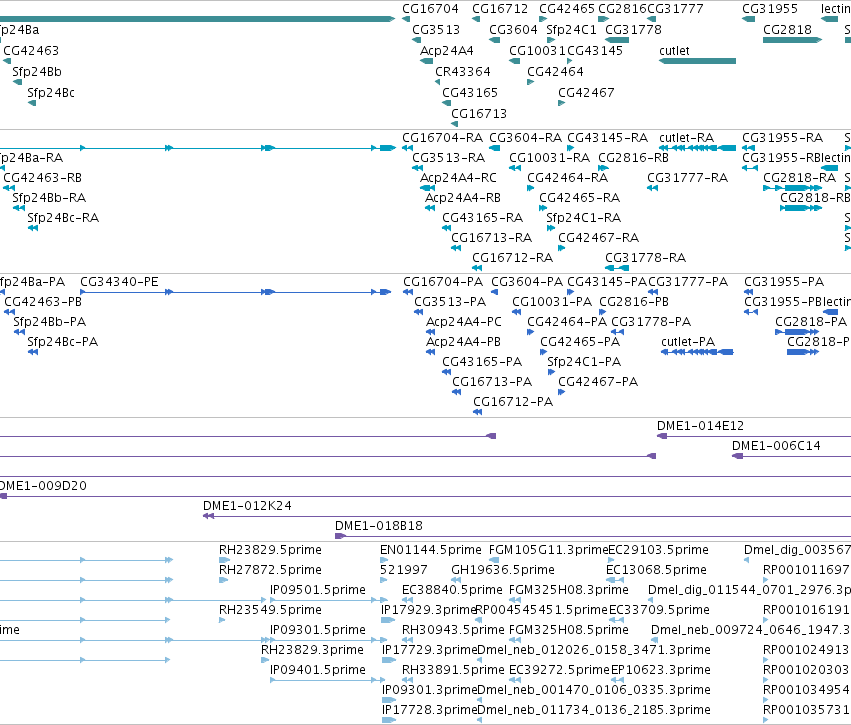Select the CG16712-RA transcript label

tap(512, 258)
